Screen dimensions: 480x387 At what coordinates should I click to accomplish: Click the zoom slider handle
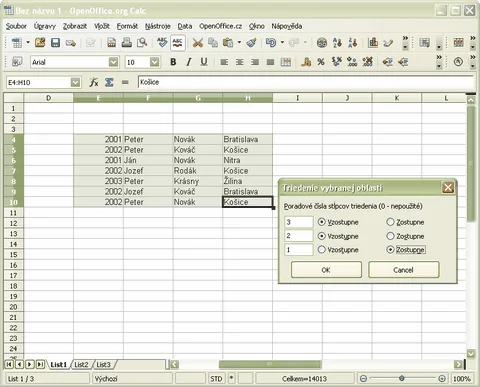point(402,378)
